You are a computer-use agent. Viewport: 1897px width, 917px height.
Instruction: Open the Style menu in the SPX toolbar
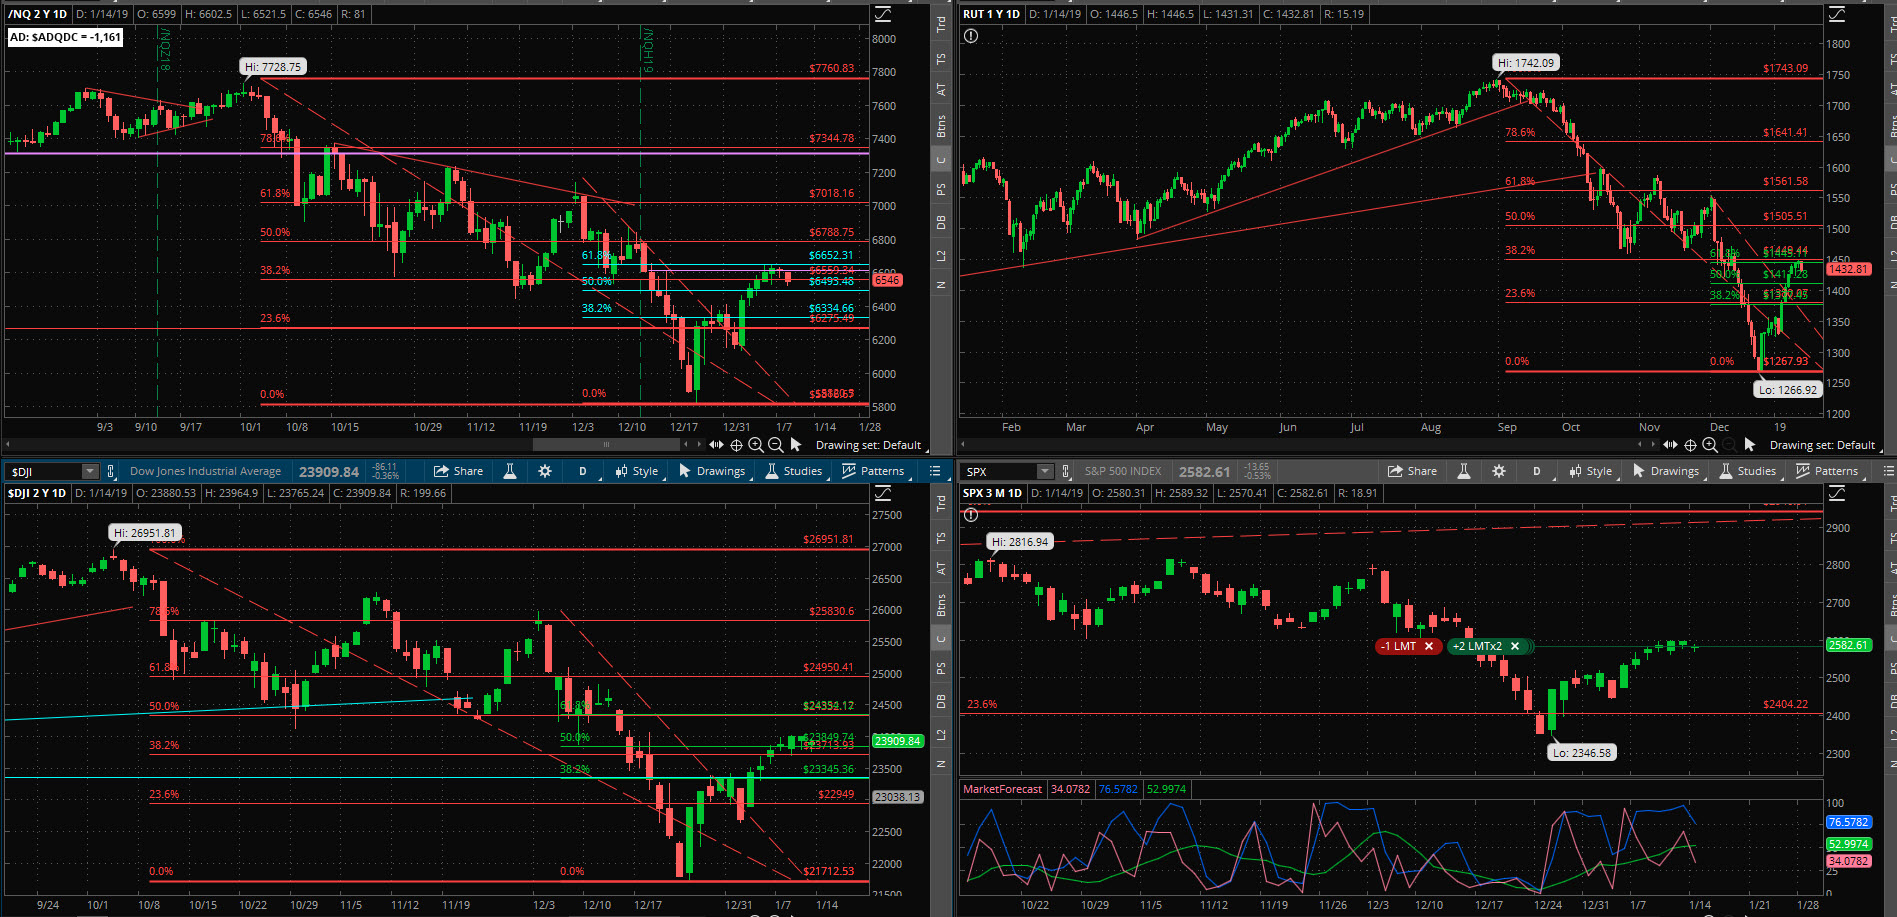tap(1591, 471)
